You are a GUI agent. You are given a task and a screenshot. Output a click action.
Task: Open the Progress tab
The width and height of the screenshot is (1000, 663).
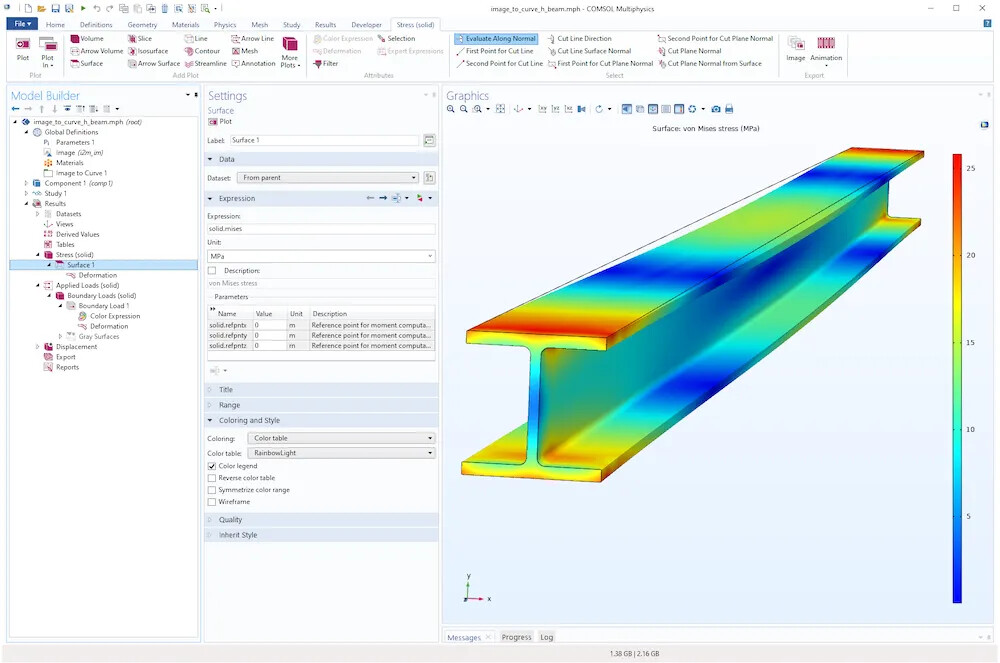coord(516,637)
